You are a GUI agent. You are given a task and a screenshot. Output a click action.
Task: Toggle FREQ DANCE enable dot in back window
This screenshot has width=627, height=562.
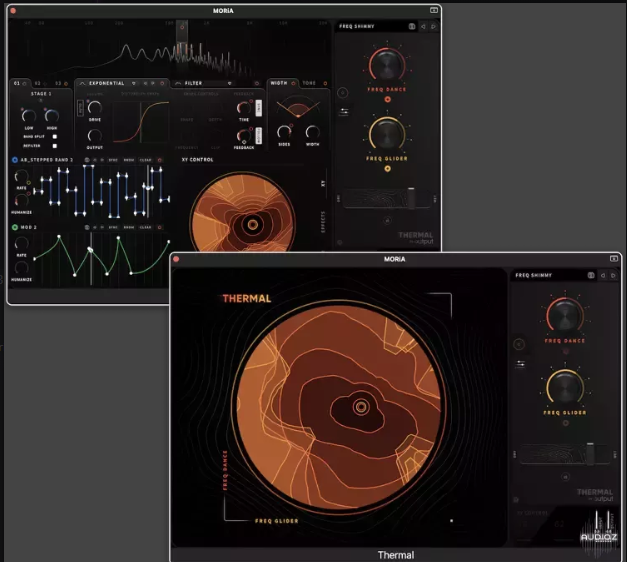click(387, 99)
